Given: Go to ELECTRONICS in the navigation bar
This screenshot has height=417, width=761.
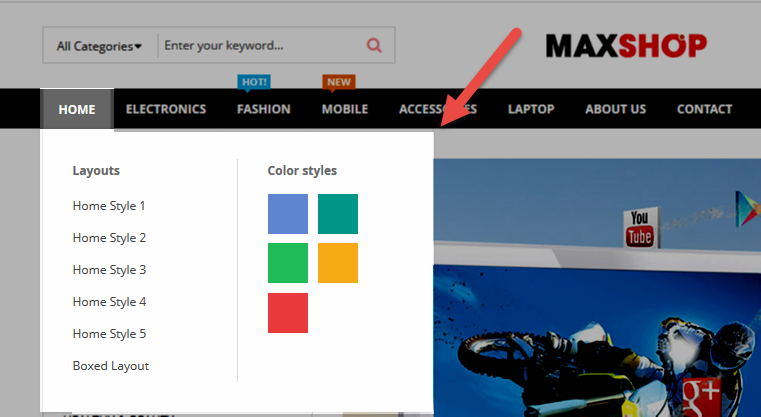Looking at the screenshot, I should [x=166, y=109].
